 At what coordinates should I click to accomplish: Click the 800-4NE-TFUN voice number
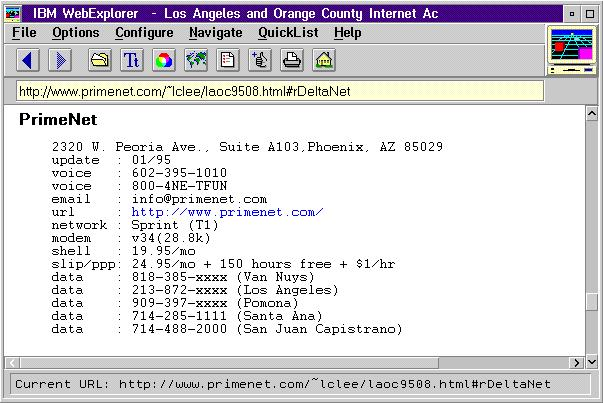[x=179, y=186]
